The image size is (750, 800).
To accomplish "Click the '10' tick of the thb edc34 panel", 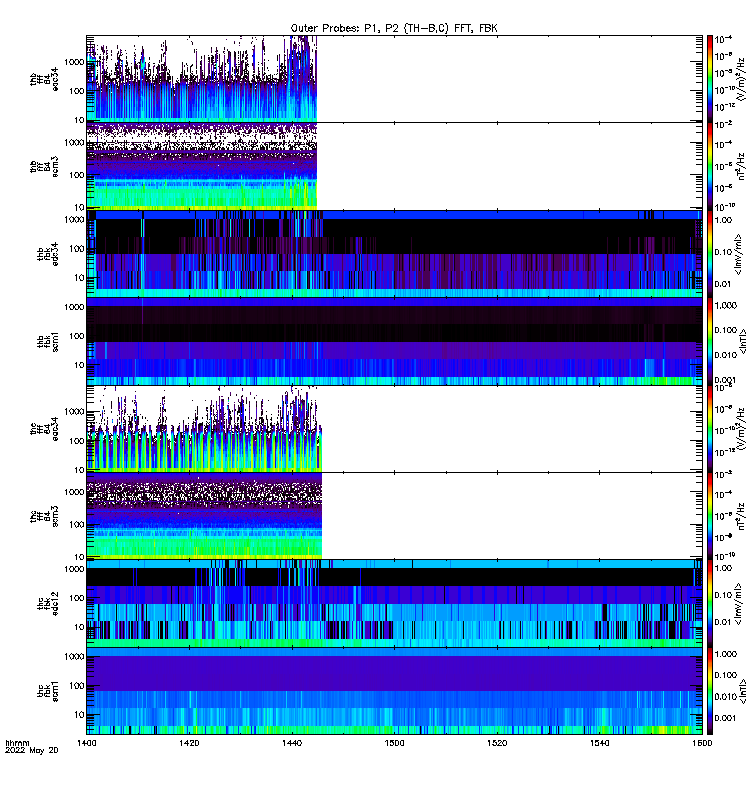I will (79, 278).
